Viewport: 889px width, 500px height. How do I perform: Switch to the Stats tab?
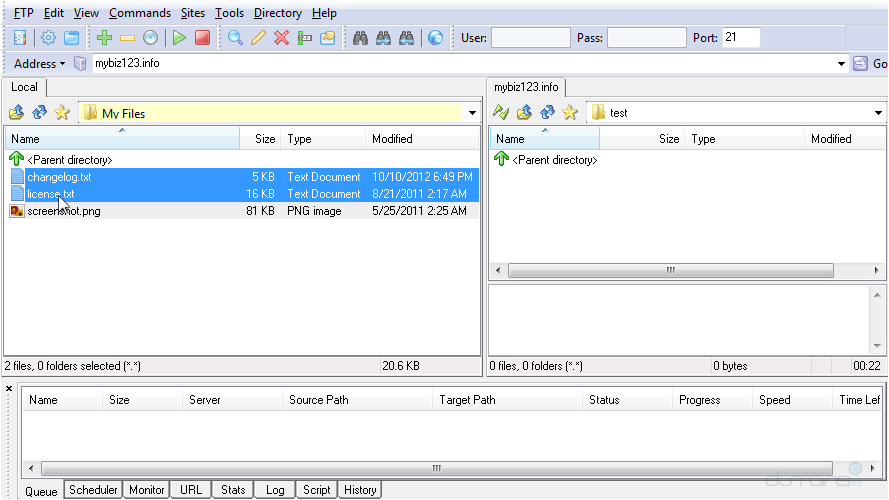(x=233, y=489)
